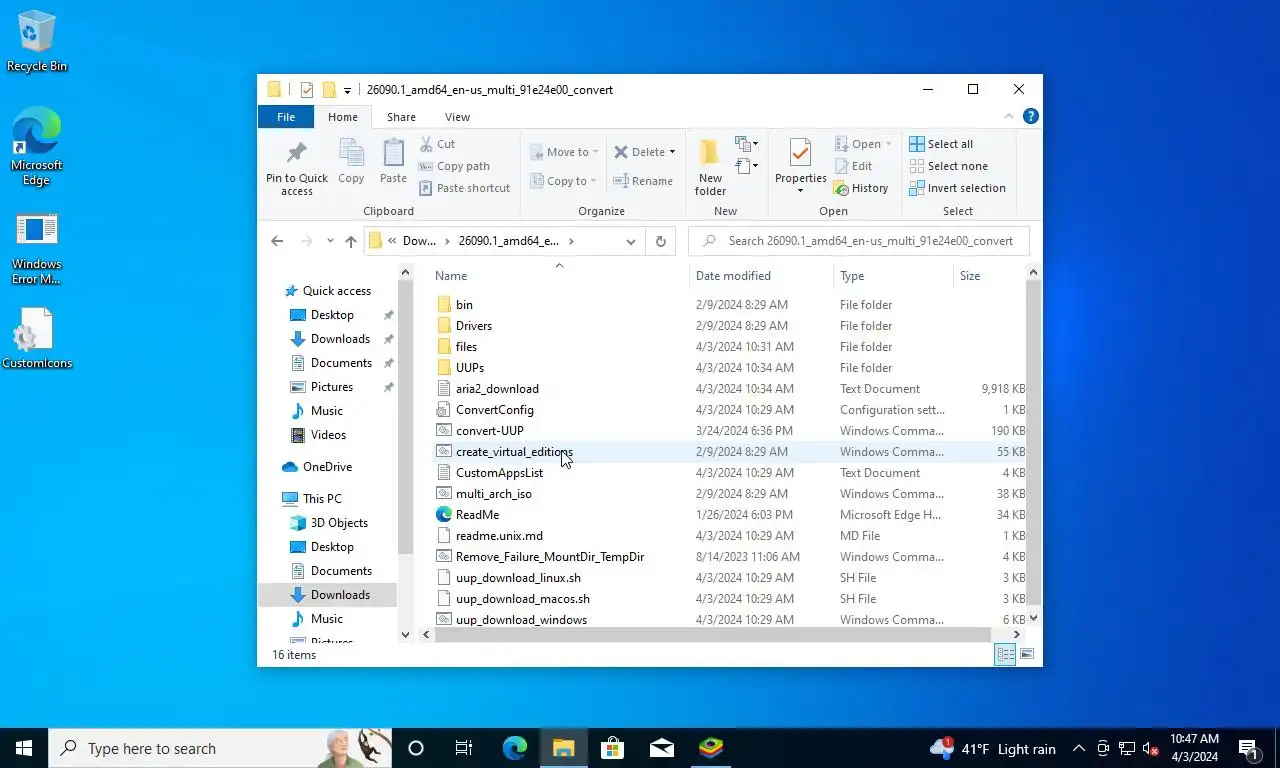Open the notification center icon

click(1249, 748)
